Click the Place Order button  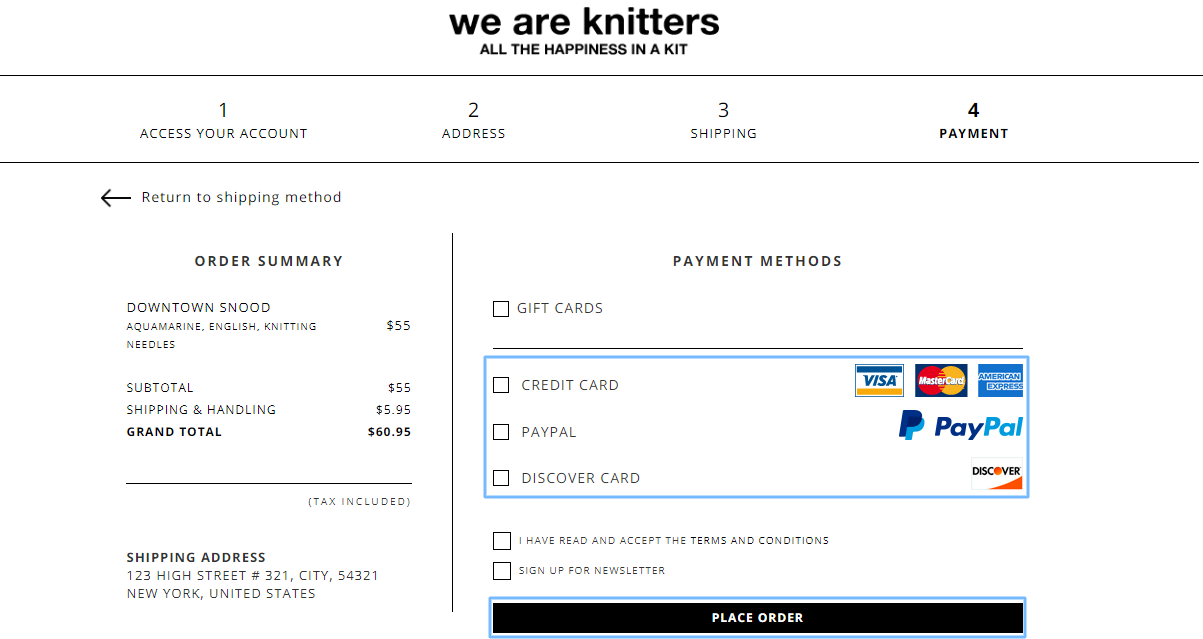coord(758,618)
